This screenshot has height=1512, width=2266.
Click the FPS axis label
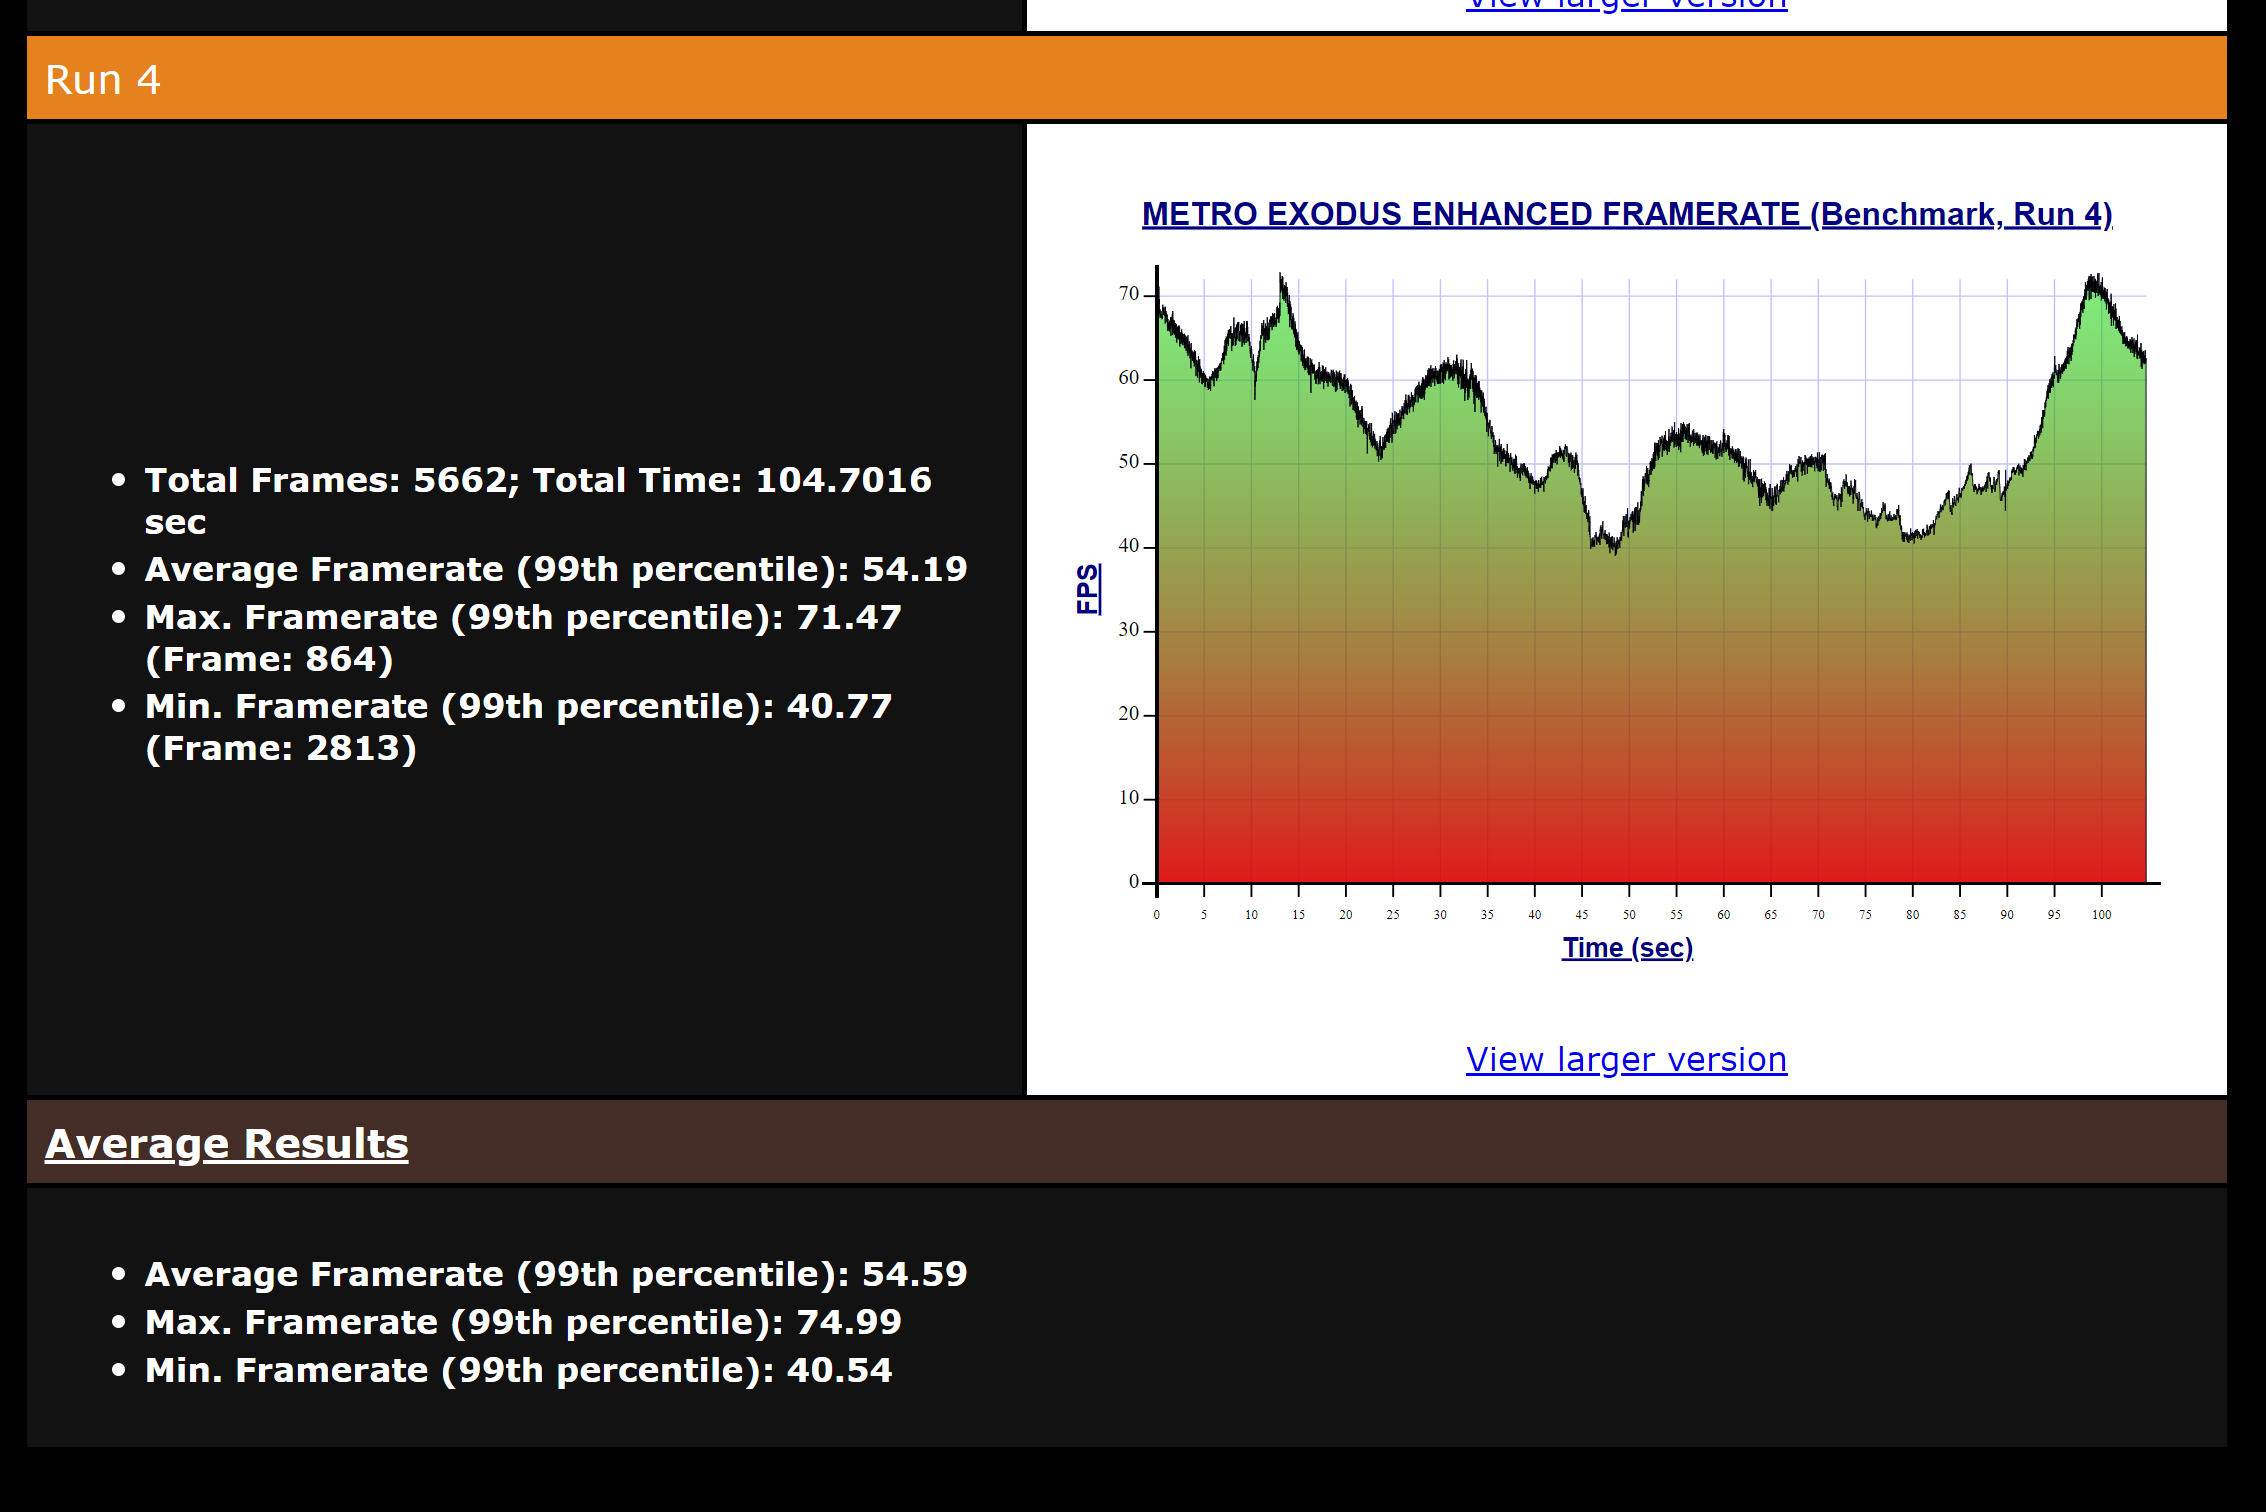[x=1087, y=588]
